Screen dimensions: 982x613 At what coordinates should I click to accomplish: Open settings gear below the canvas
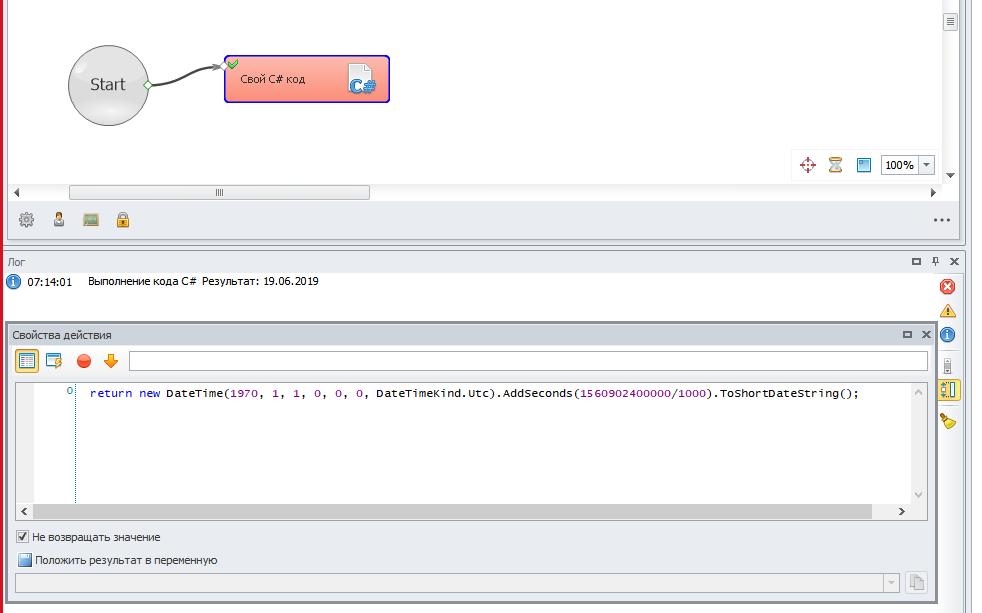26,220
